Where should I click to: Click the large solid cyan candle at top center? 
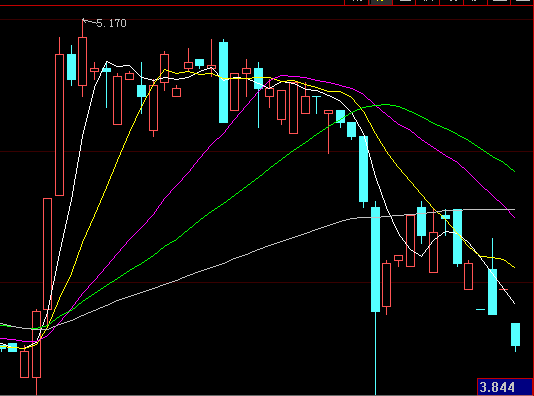(x=223, y=82)
